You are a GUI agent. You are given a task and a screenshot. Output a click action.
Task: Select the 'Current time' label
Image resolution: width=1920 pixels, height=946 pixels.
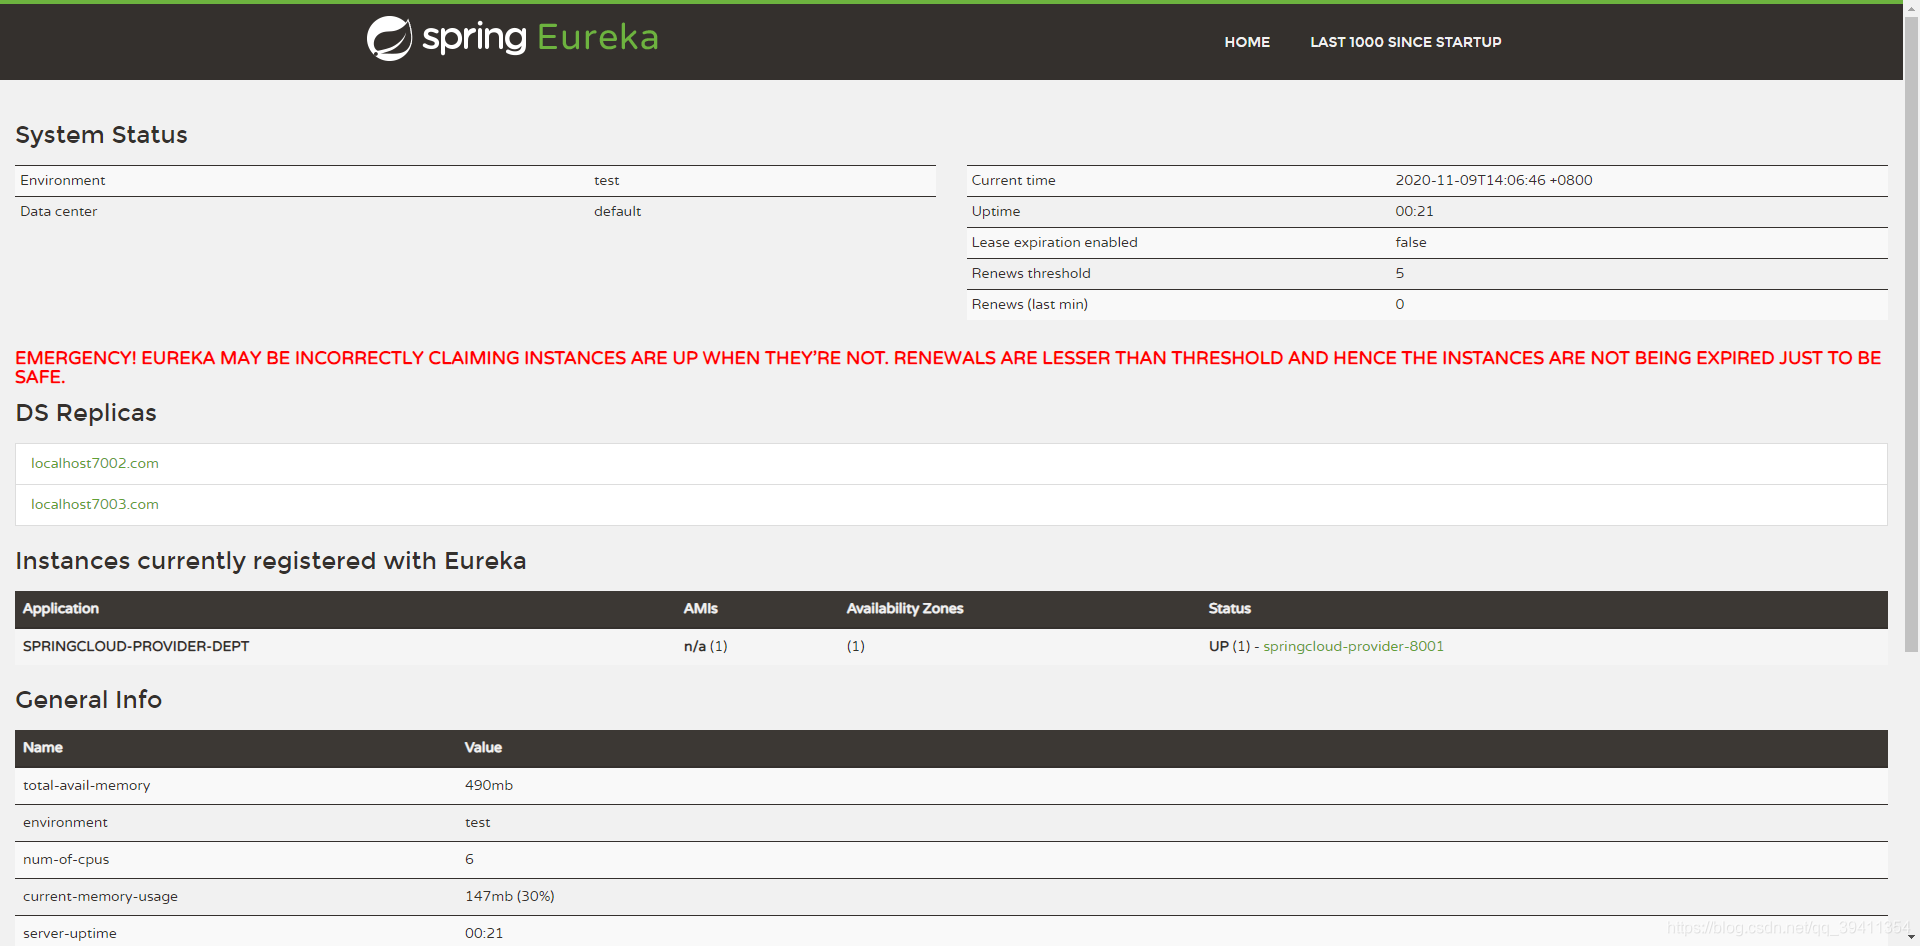(x=1013, y=181)
